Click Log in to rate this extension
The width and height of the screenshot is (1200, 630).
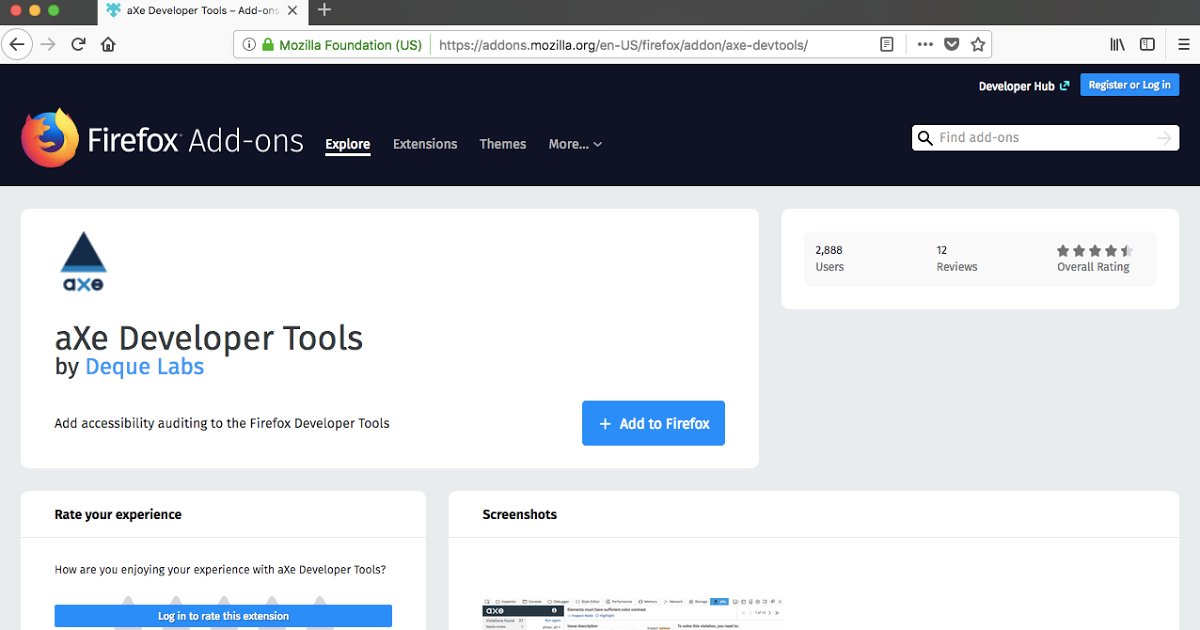coord(223,616)
